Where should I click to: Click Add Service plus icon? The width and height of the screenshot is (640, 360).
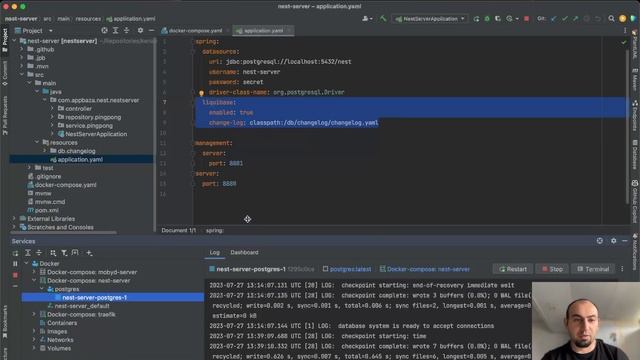[x=89, y=253]
